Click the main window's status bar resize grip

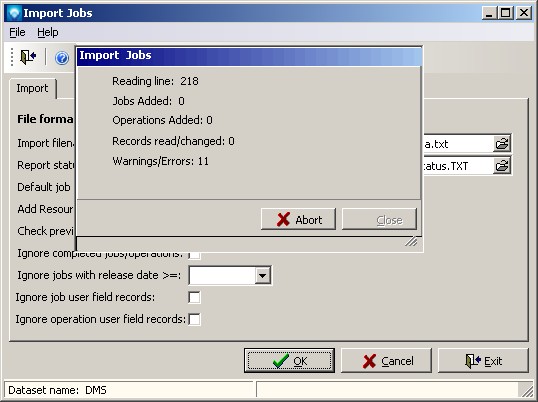coord(526,390)
